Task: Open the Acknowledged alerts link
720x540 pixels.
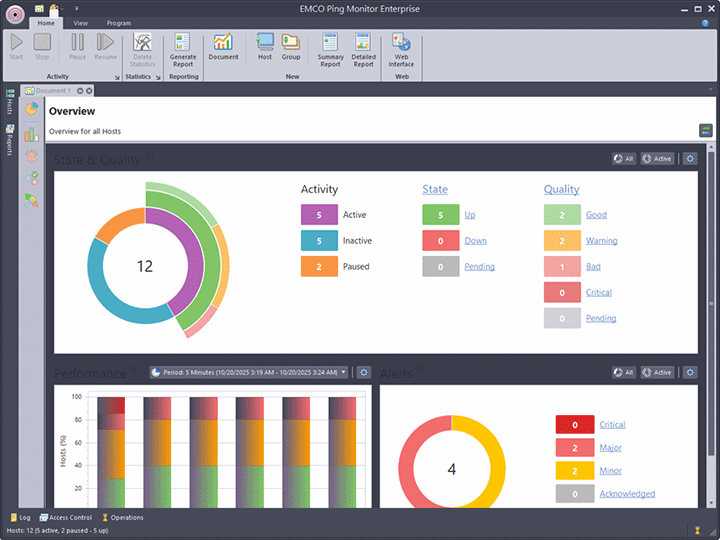Action: coord(627,494)
